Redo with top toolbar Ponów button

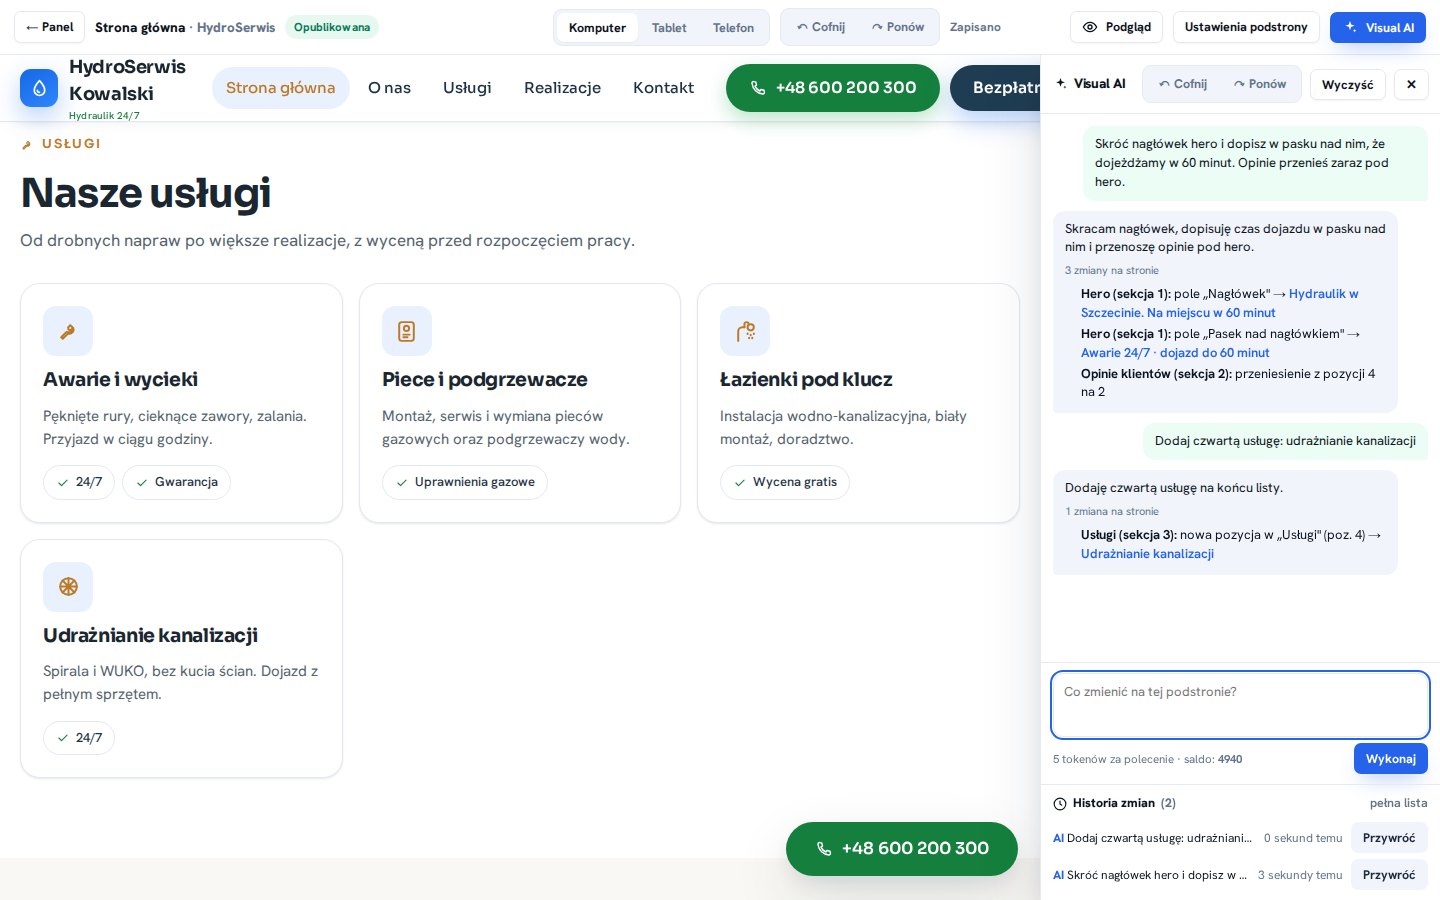[x=898, y=27]
